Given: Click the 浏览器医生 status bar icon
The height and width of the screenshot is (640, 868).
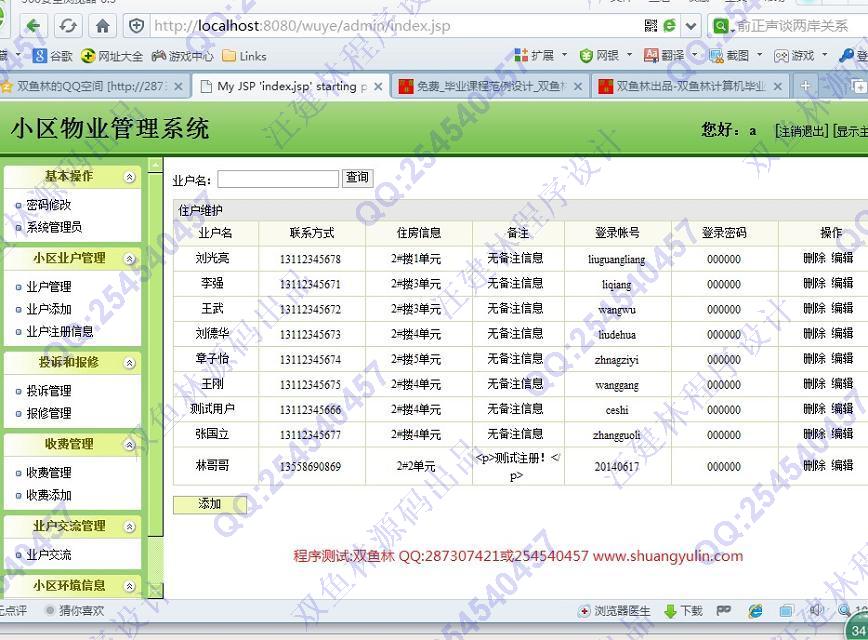Looking at the screenshot, I should point(614,611).
